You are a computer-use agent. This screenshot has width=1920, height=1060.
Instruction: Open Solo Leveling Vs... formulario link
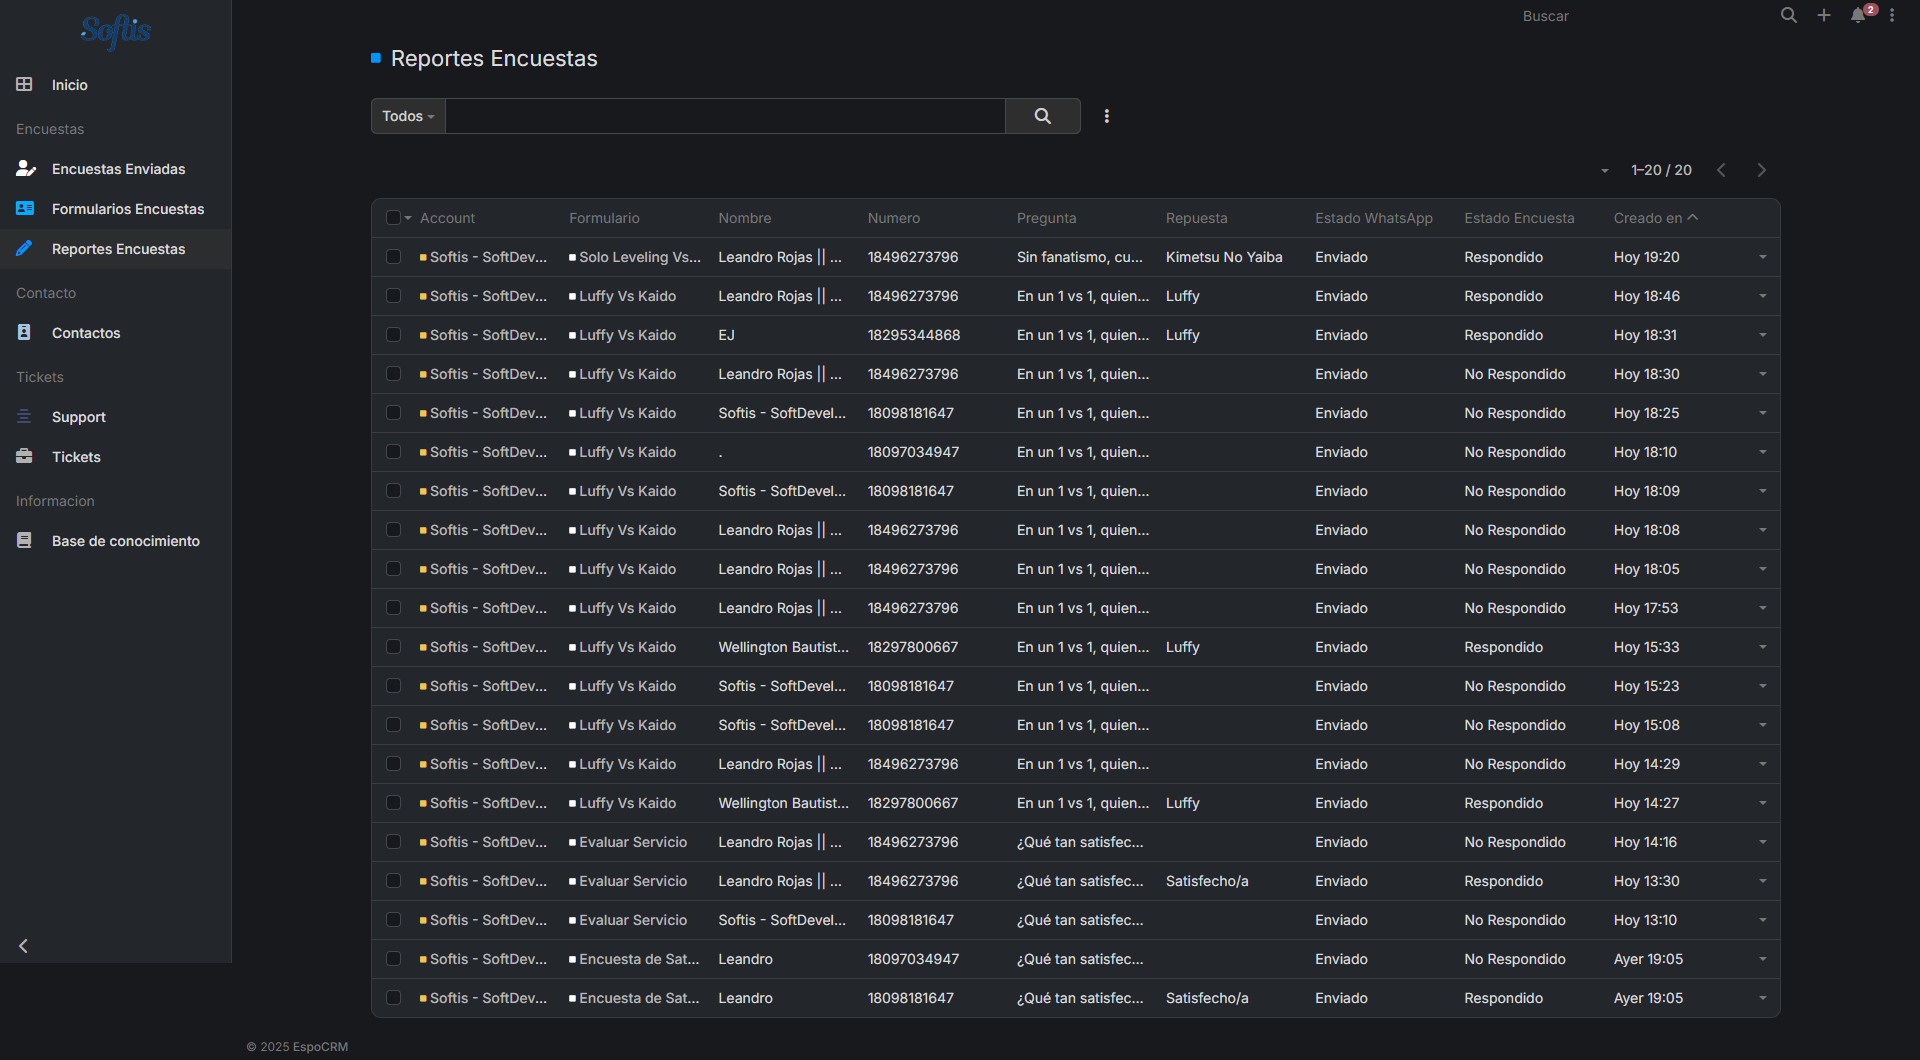click(x=639, y=257)
